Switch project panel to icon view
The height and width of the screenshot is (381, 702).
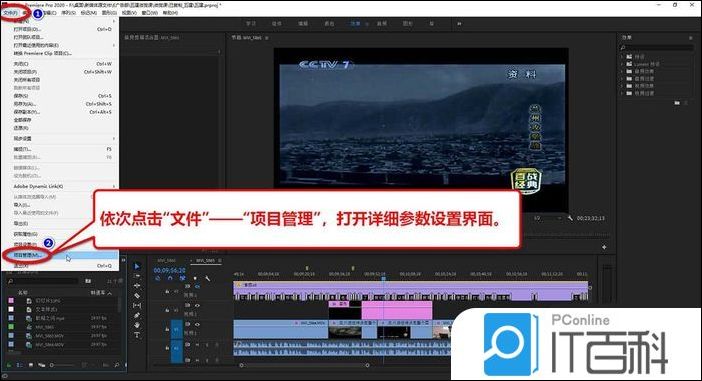click(30, 365)
